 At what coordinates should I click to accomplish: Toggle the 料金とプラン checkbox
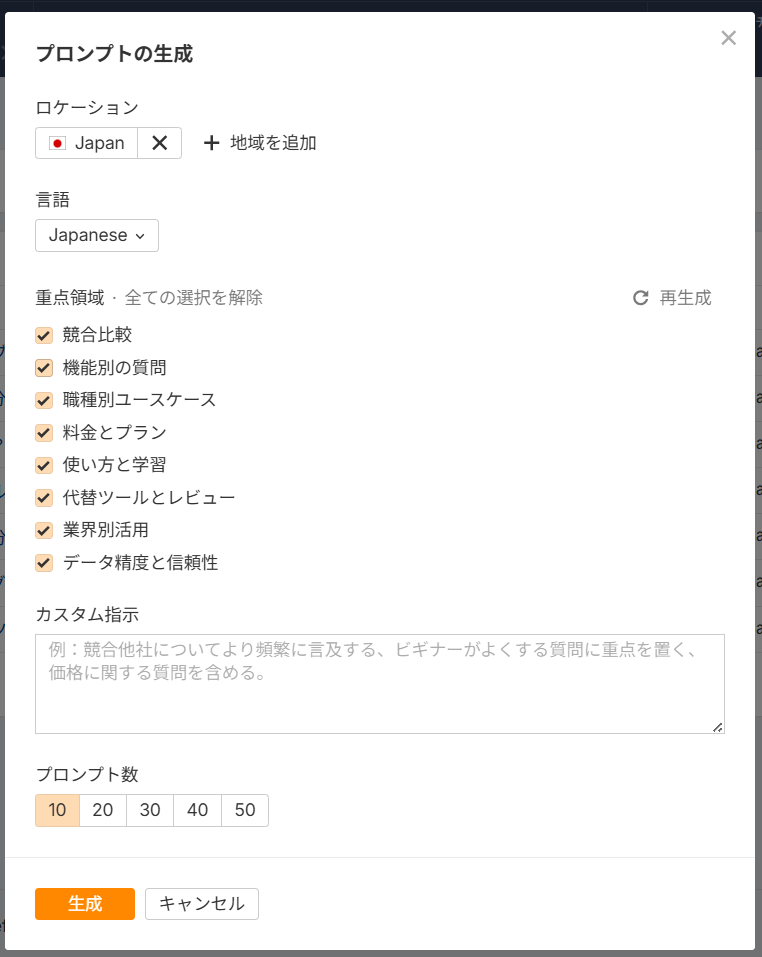tap(43, 433)
